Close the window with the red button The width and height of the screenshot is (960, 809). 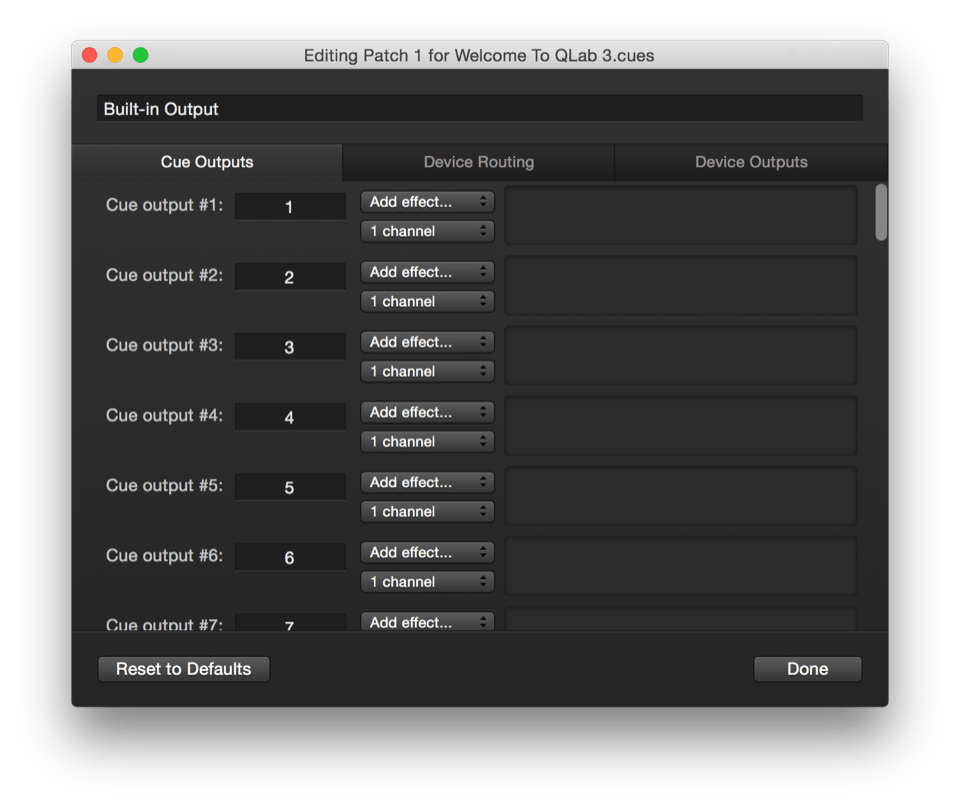tap(89, 55)
